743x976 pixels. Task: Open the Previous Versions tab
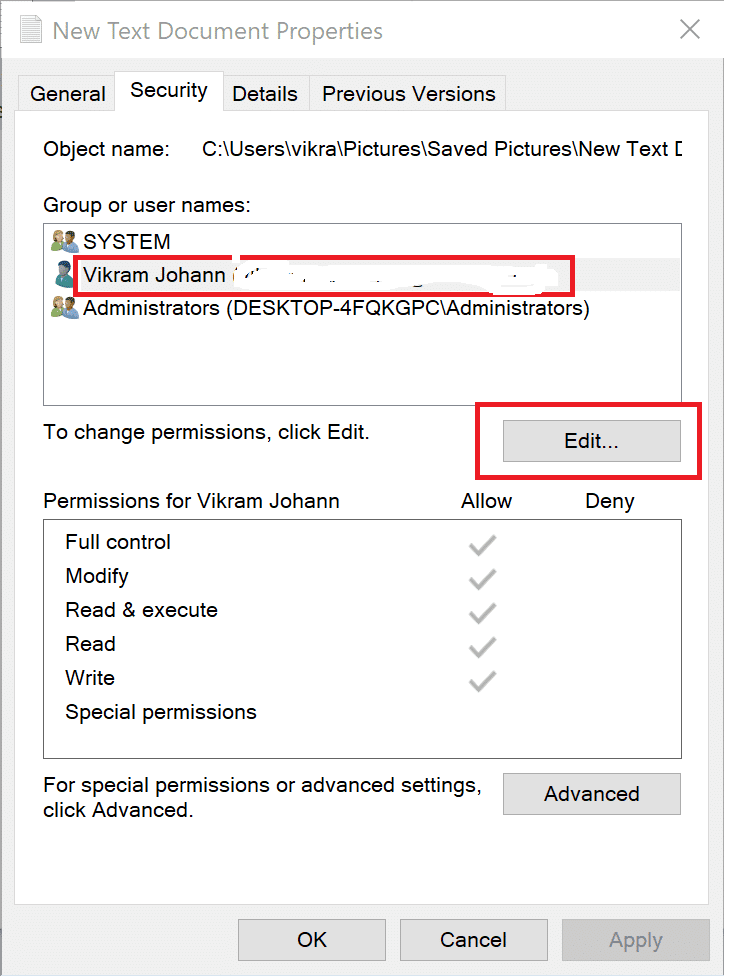pos(408,93)
